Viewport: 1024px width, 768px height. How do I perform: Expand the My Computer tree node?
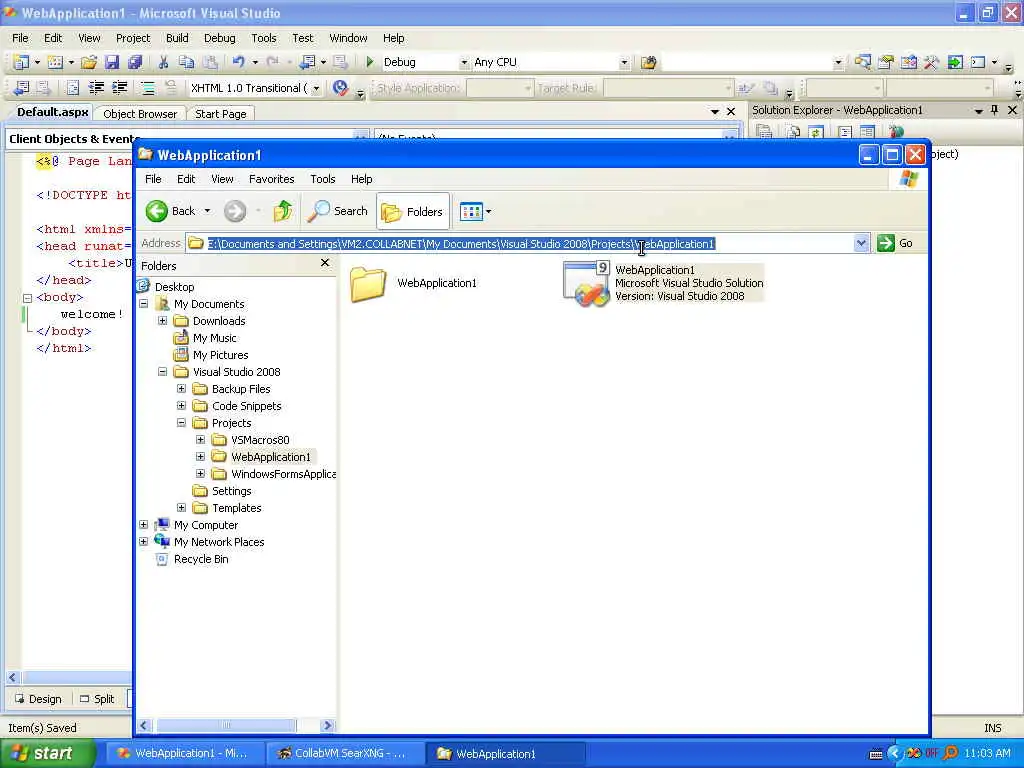click(x=144, y=524)
